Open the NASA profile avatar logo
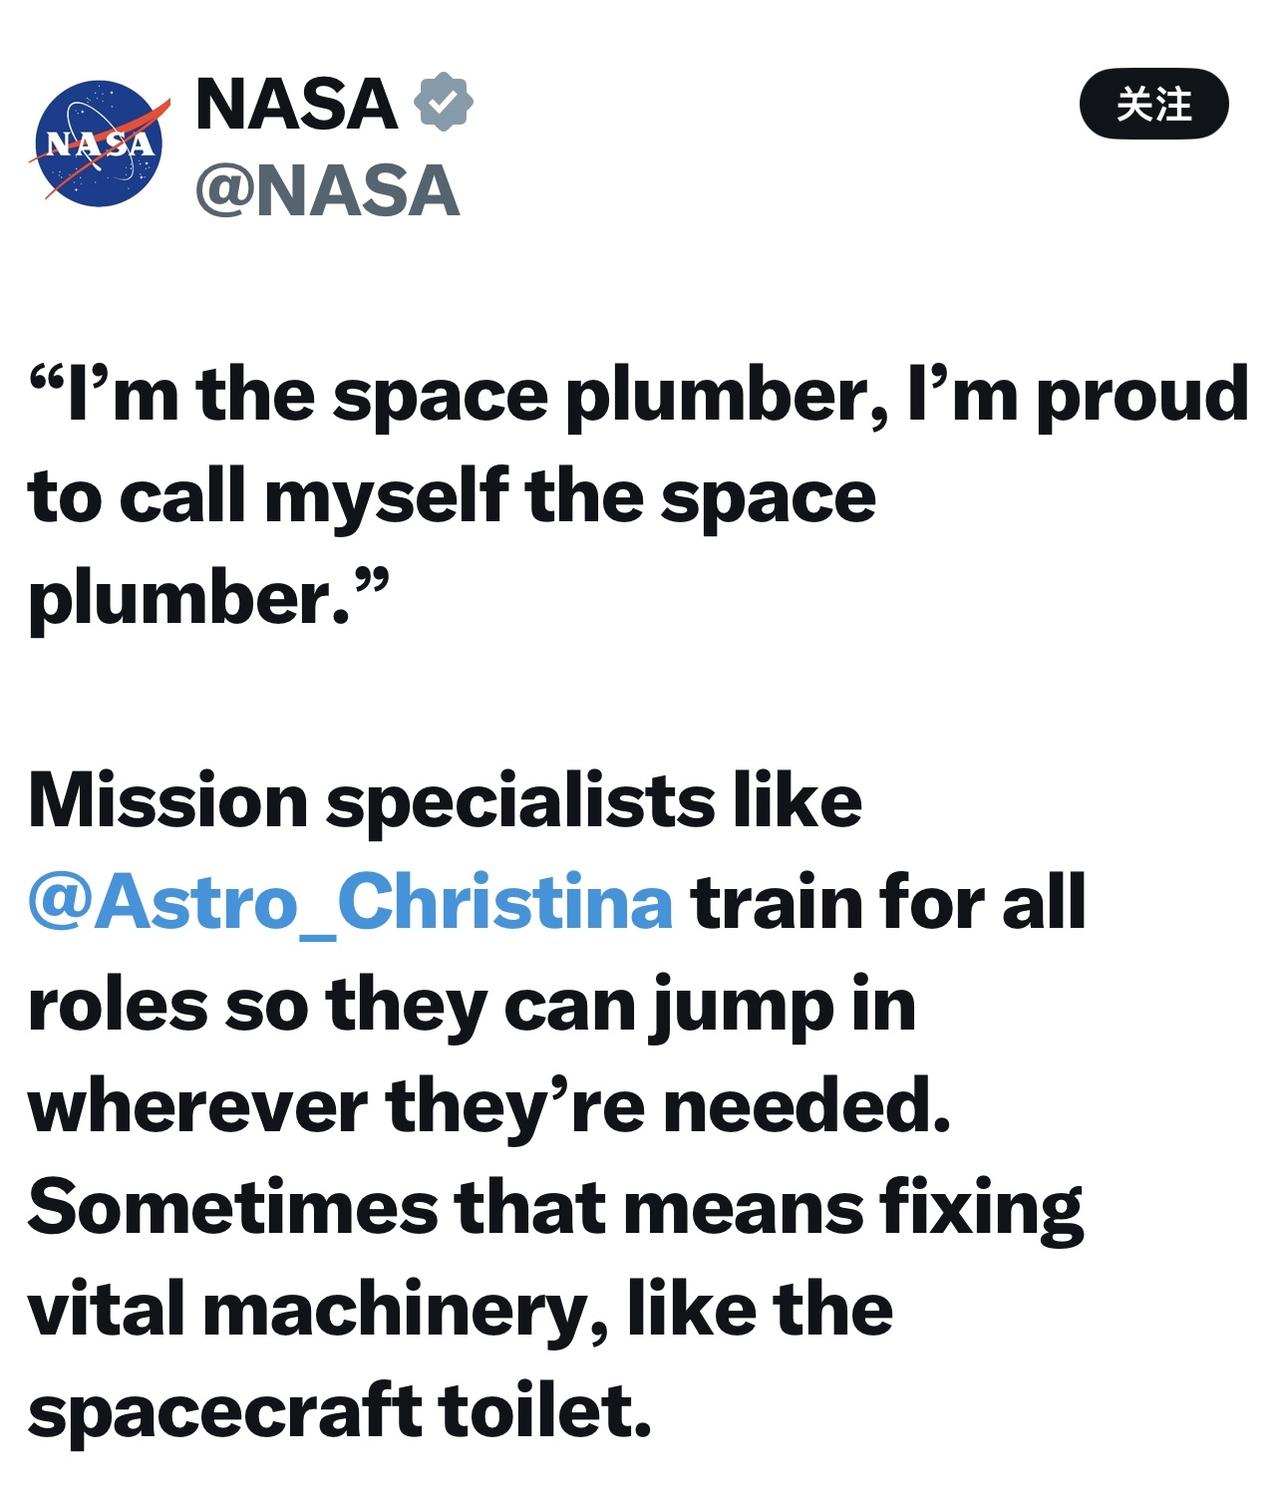1280x1497 pixels. pyautogui.click(x=98, y=143)
